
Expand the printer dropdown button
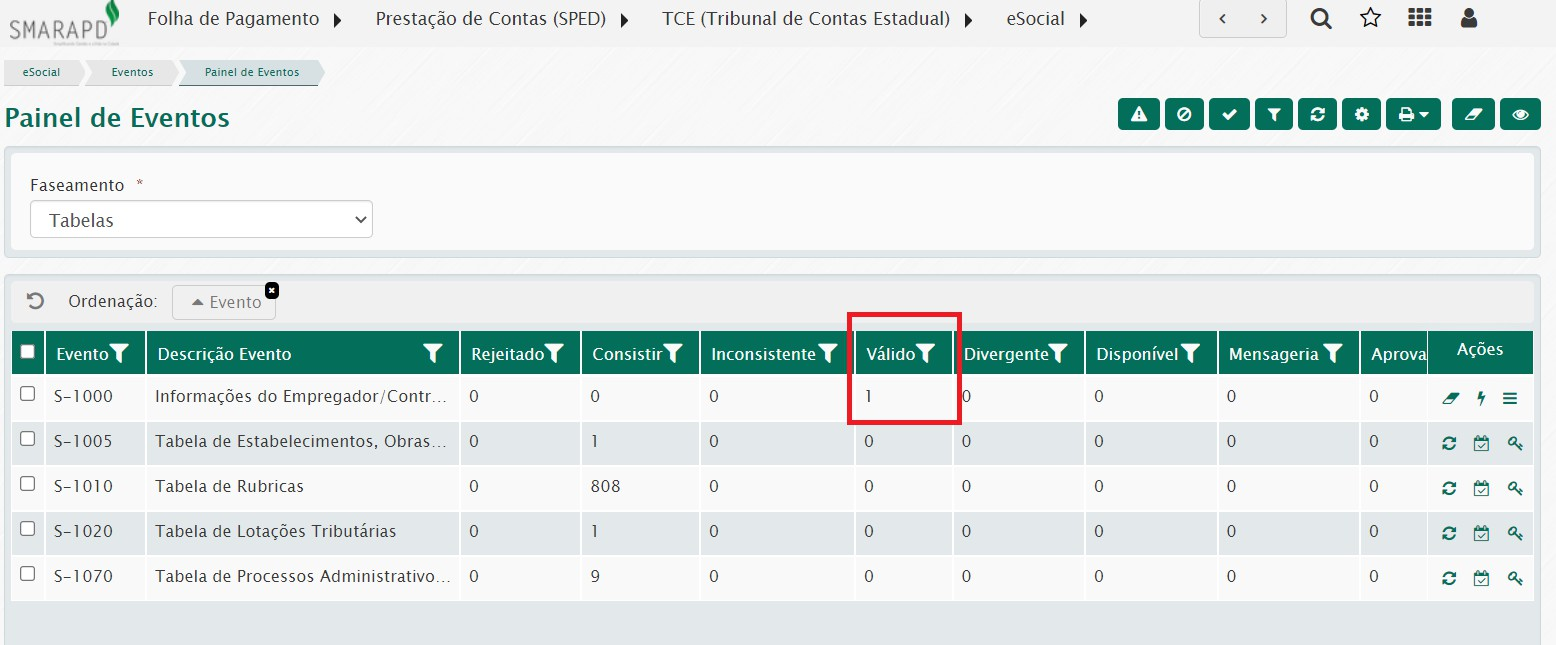click(1412, 115)
